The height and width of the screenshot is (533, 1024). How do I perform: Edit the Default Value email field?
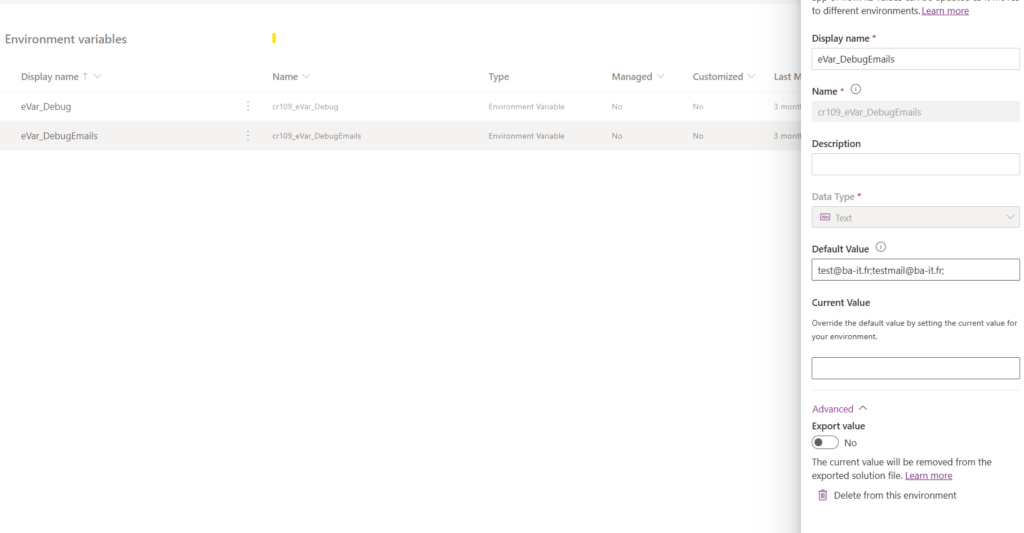[915, 270]
